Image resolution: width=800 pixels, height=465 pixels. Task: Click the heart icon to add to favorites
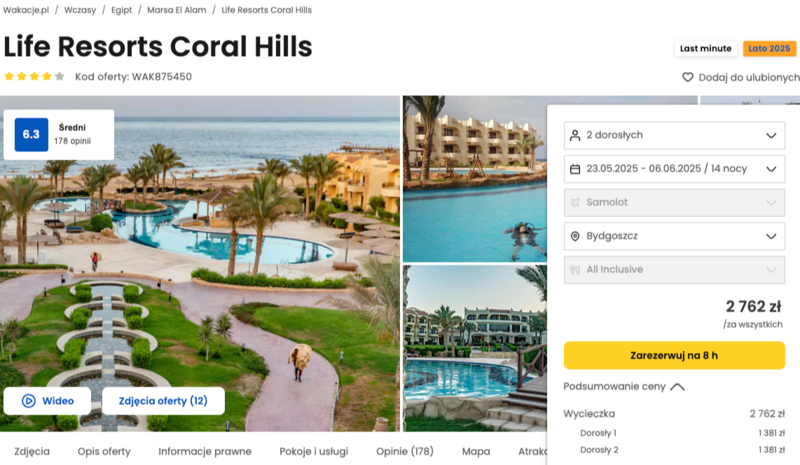coord(687,77)
